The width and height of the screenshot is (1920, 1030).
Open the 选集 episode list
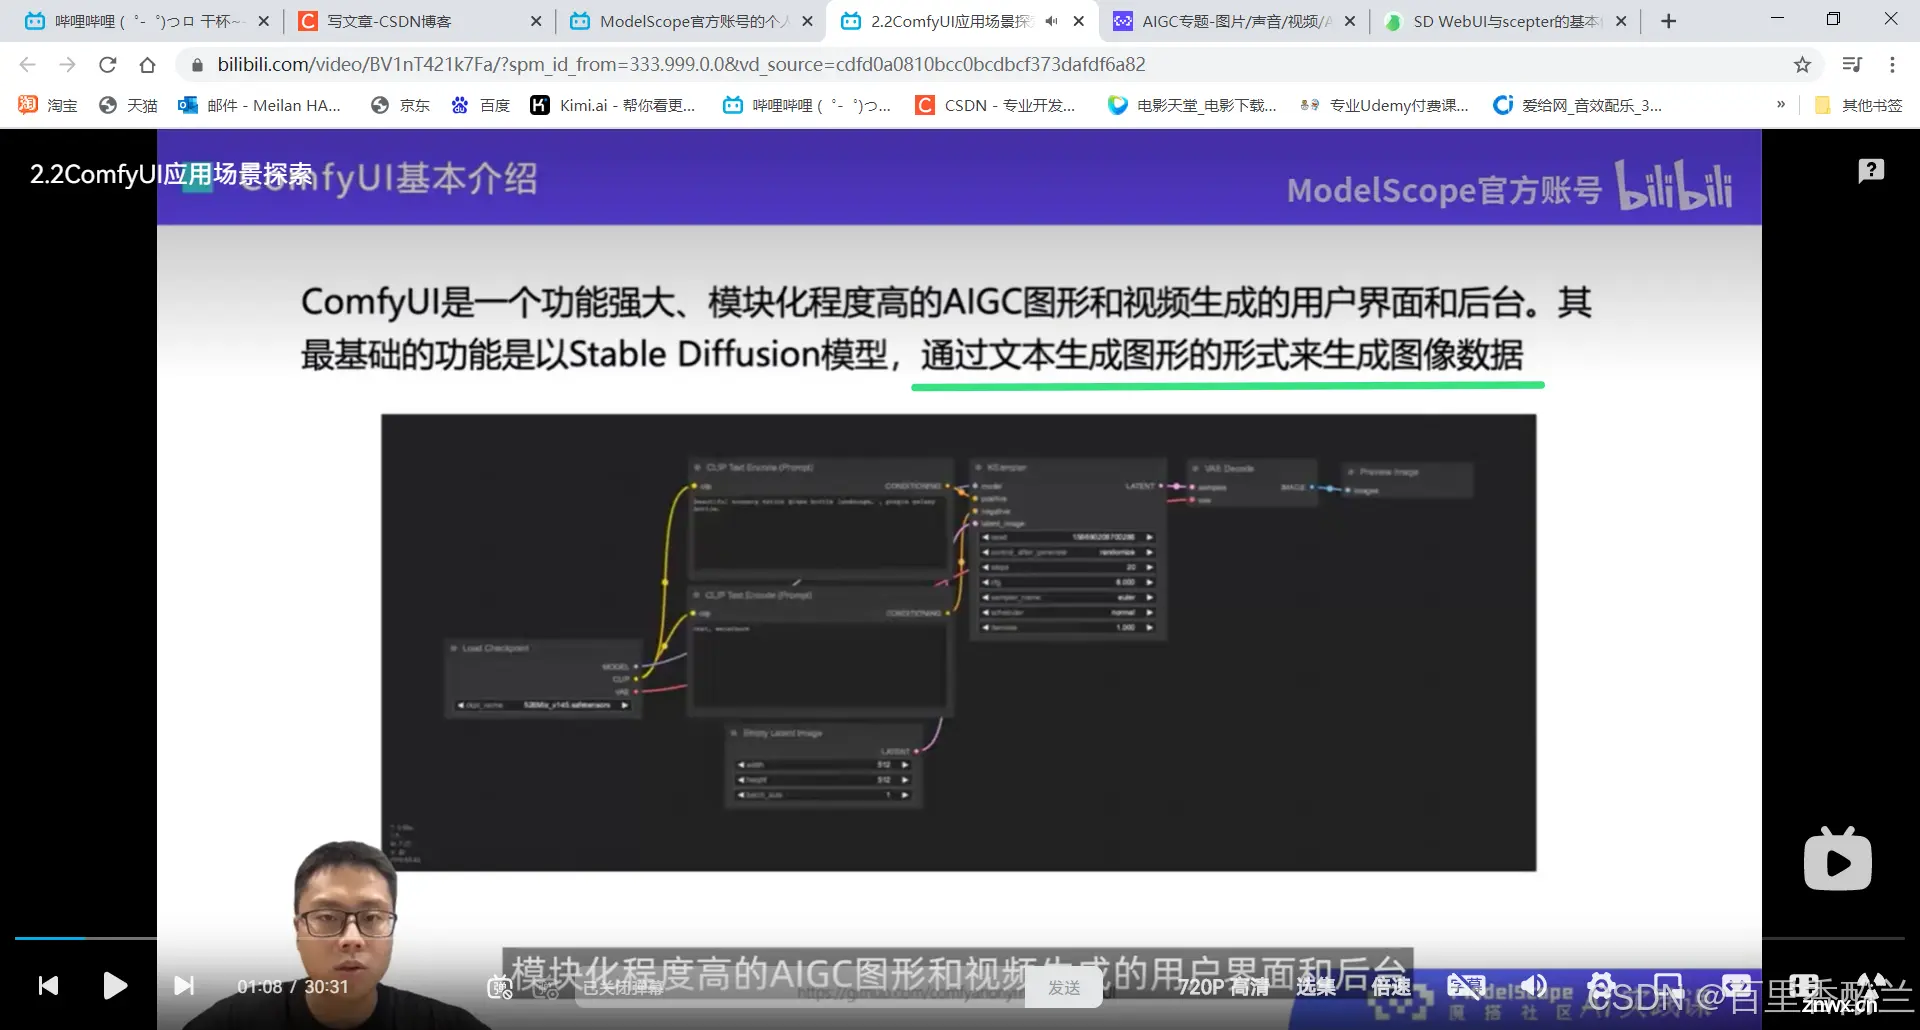point(1316,987)
